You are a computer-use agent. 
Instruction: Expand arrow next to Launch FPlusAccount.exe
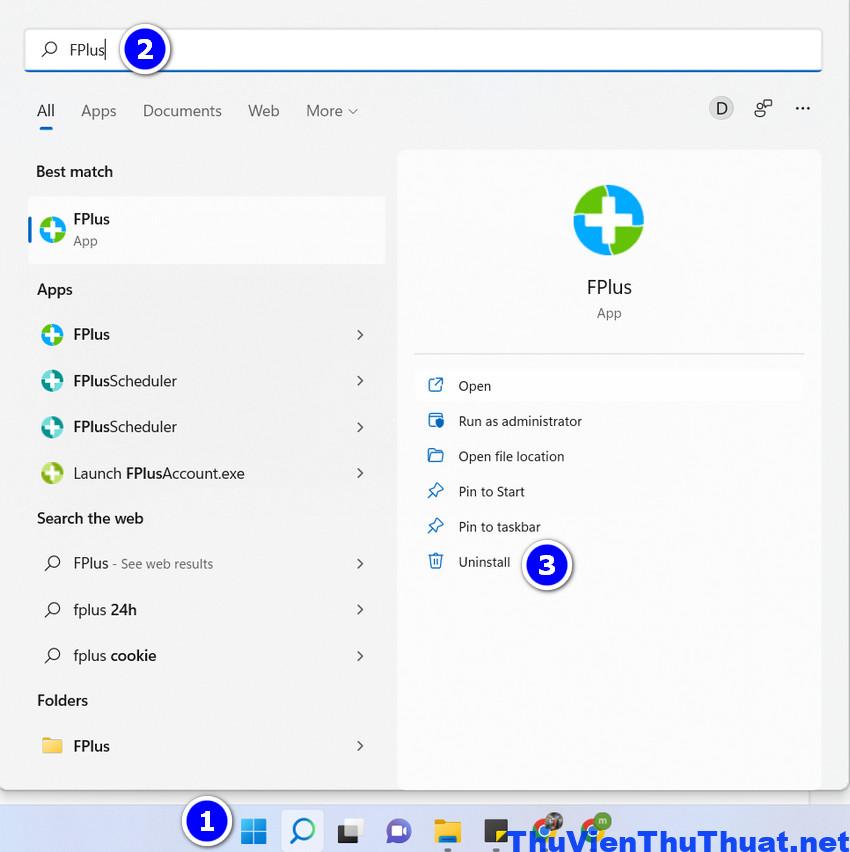(360, 473)
